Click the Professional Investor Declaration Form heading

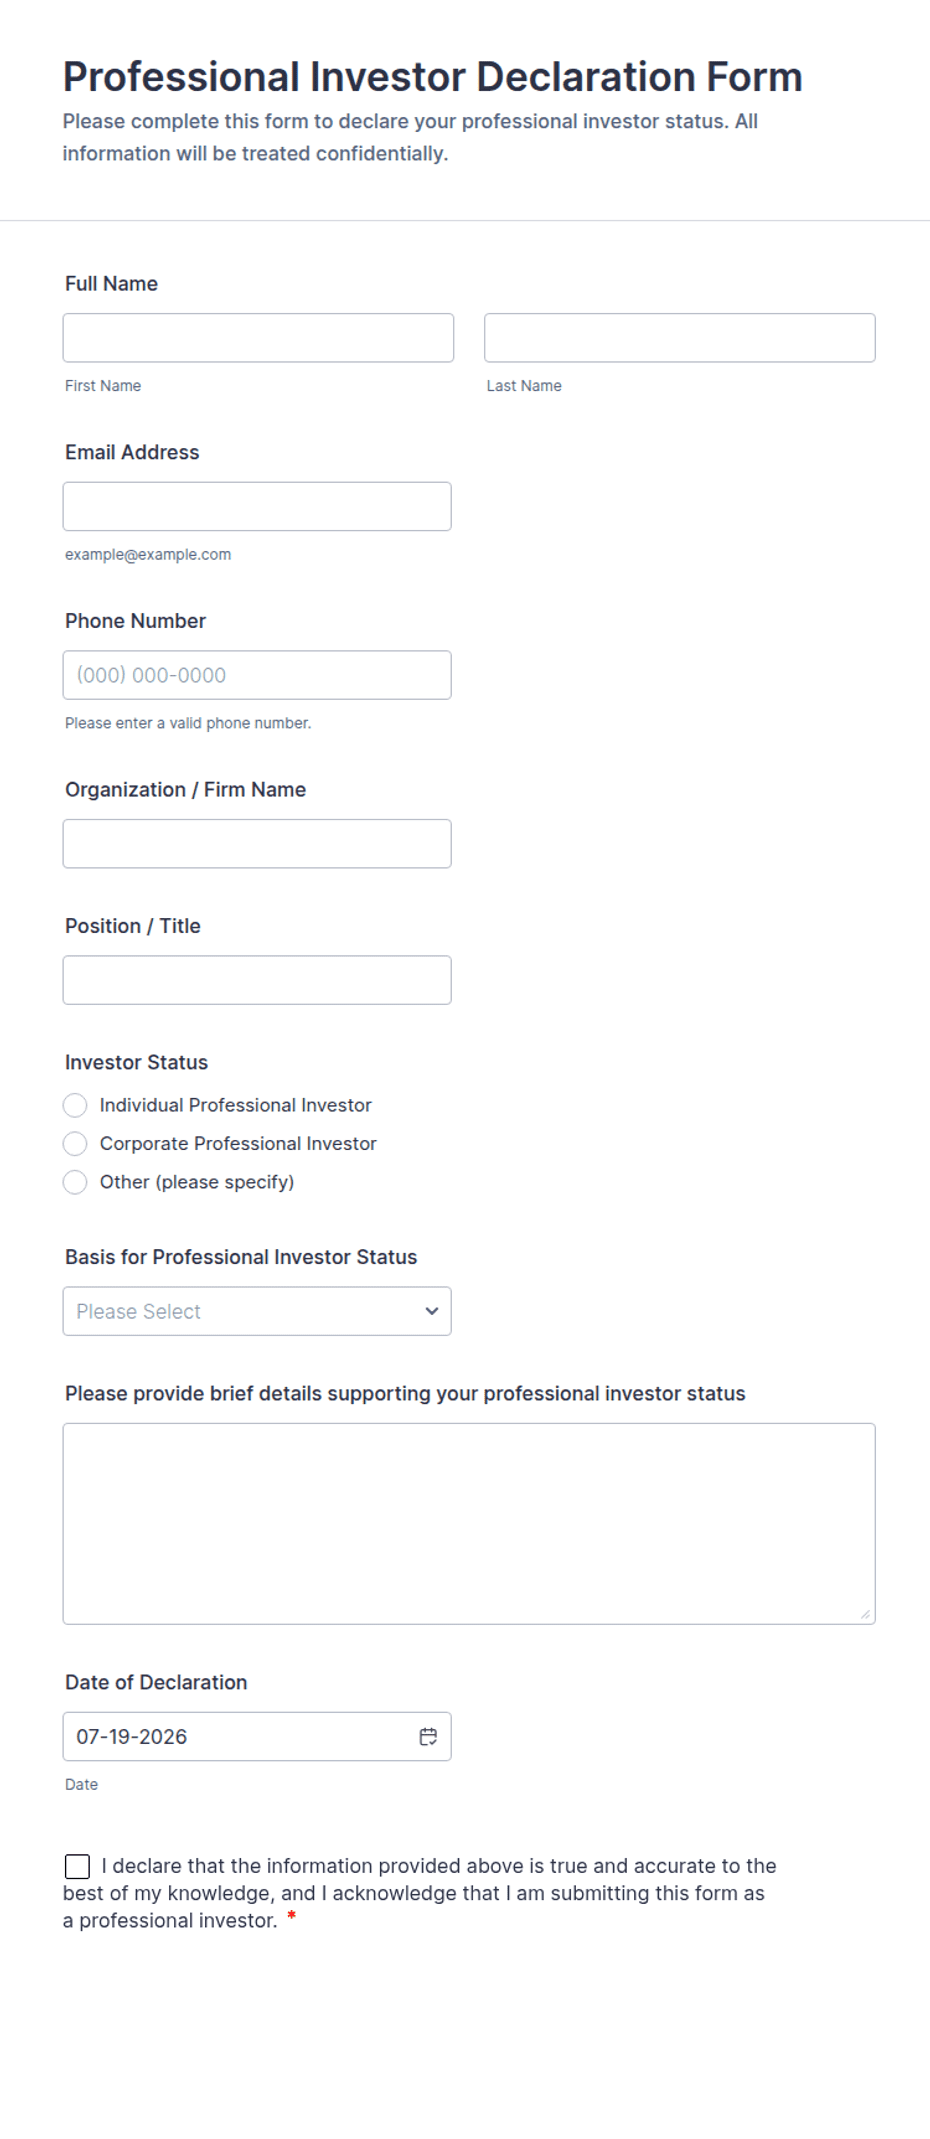432,77
